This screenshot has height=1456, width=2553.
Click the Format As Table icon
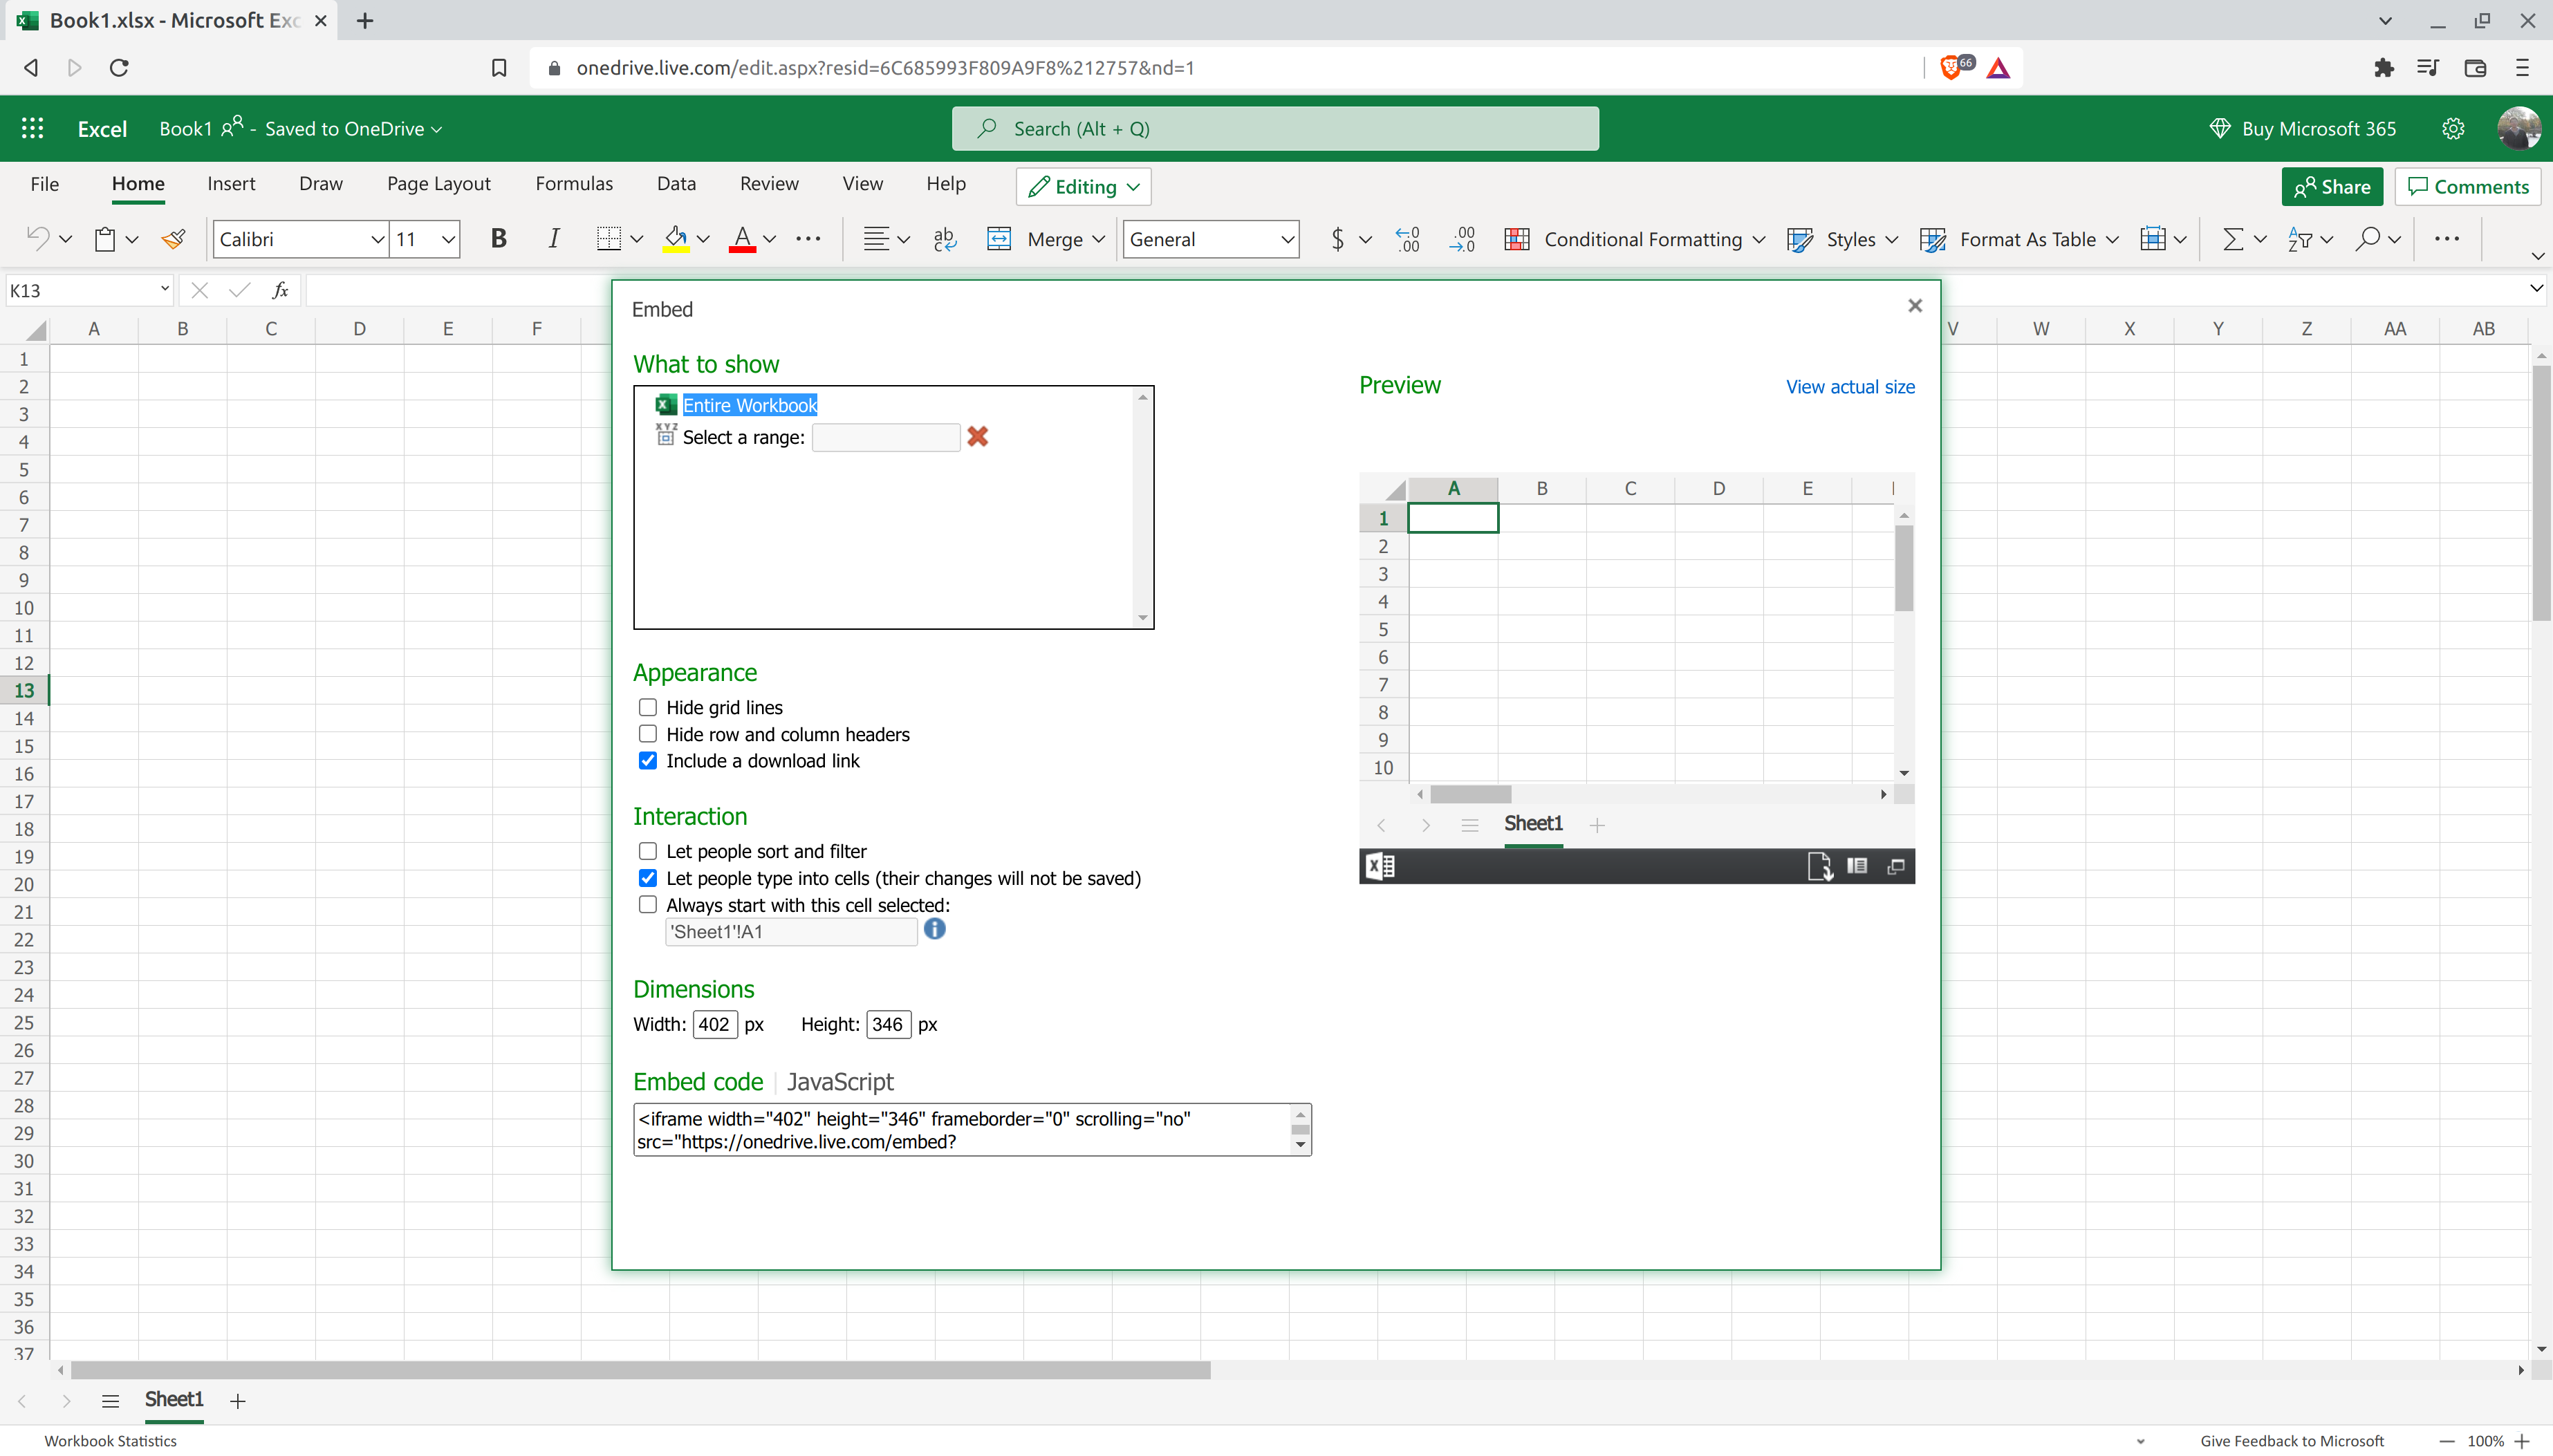1932,239
